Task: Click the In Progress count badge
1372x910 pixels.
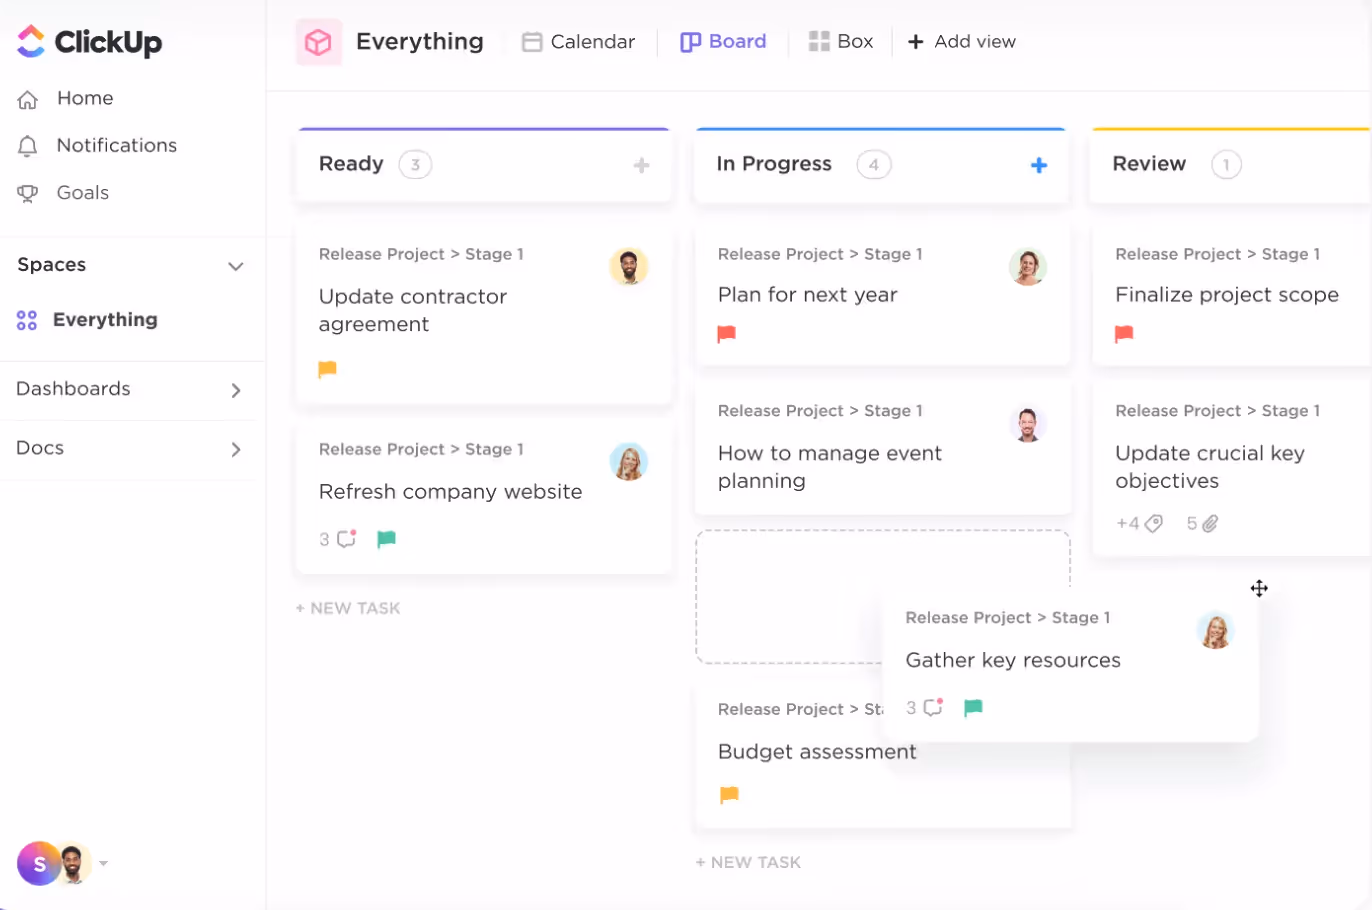Action: coord(874,165)
